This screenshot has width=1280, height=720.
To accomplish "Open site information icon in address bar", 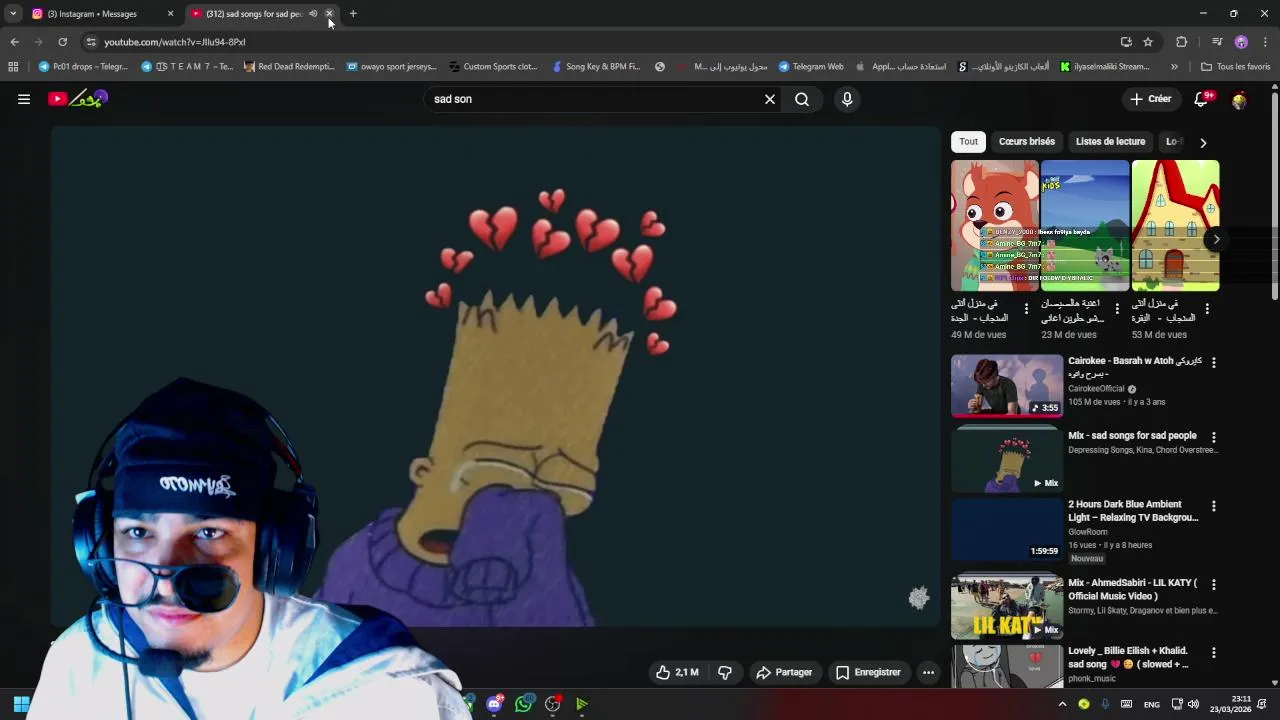I will pos(91,42).
